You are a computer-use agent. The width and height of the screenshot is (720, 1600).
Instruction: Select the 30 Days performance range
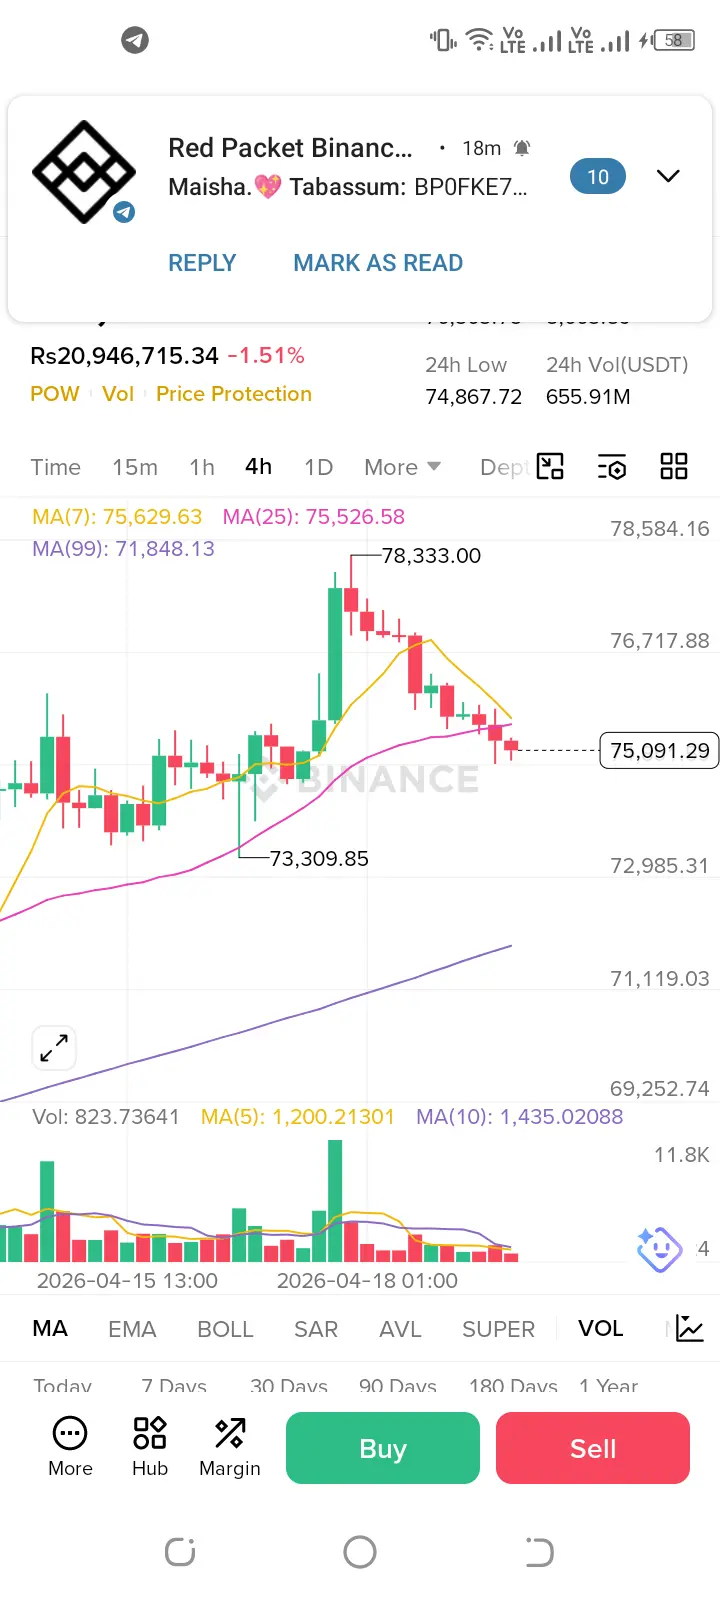coord(289,1386)
